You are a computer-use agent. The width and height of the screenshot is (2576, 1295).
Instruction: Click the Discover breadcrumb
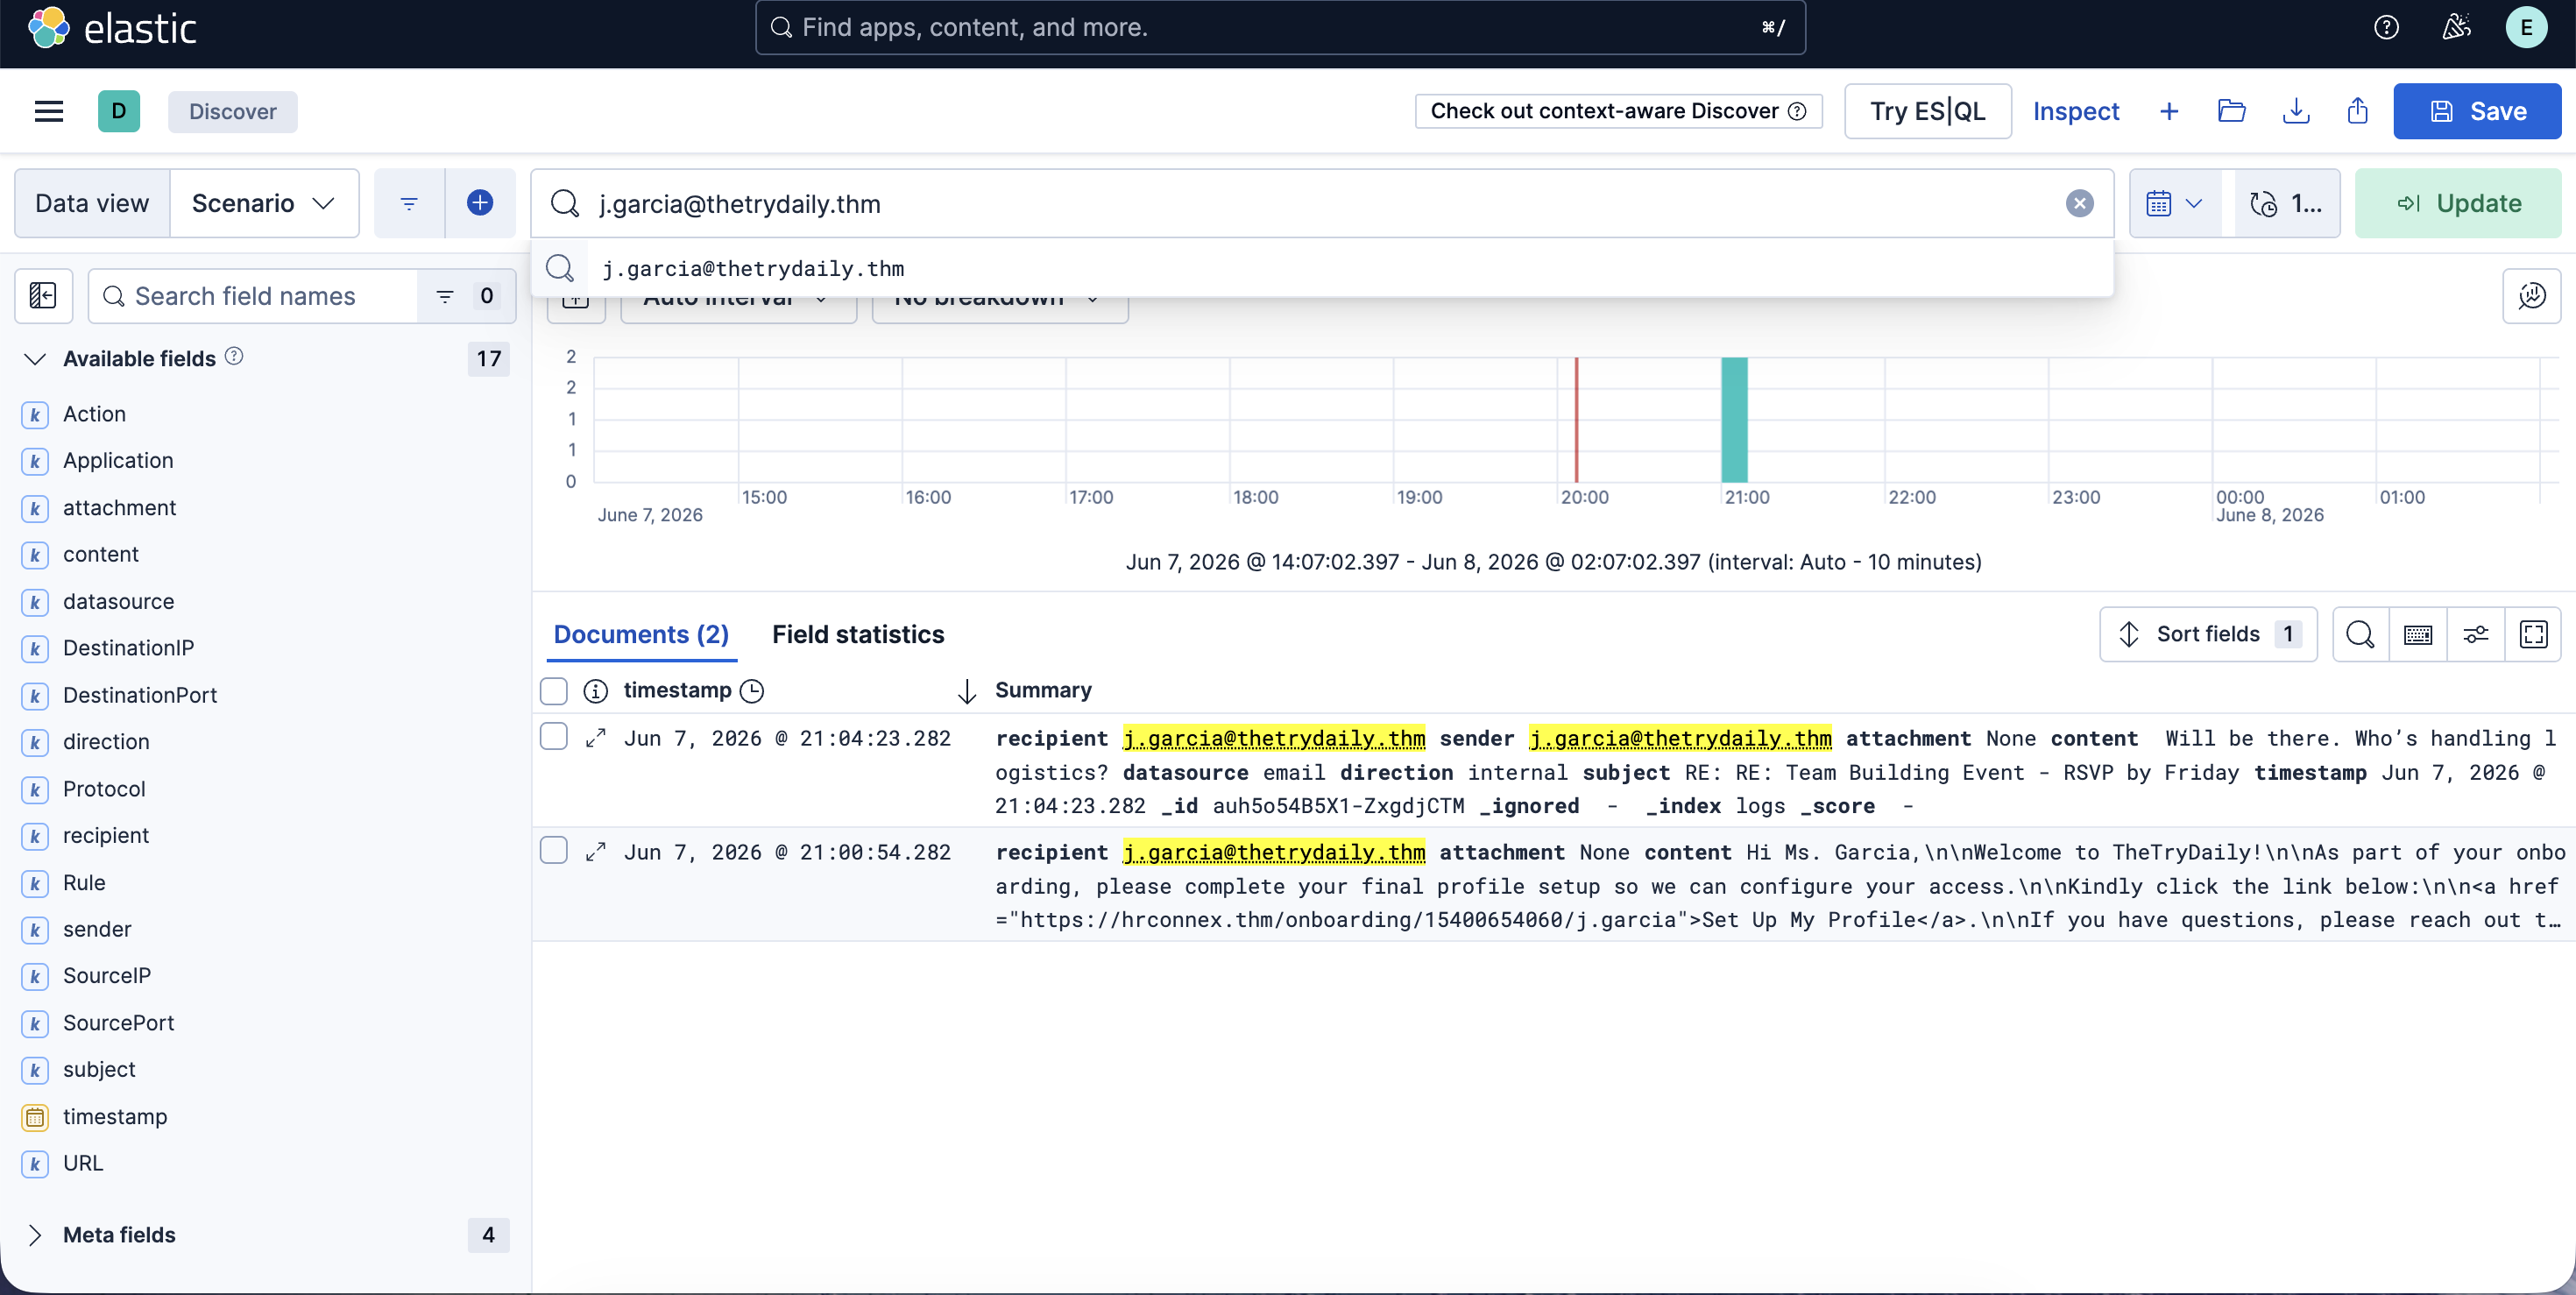232,111
